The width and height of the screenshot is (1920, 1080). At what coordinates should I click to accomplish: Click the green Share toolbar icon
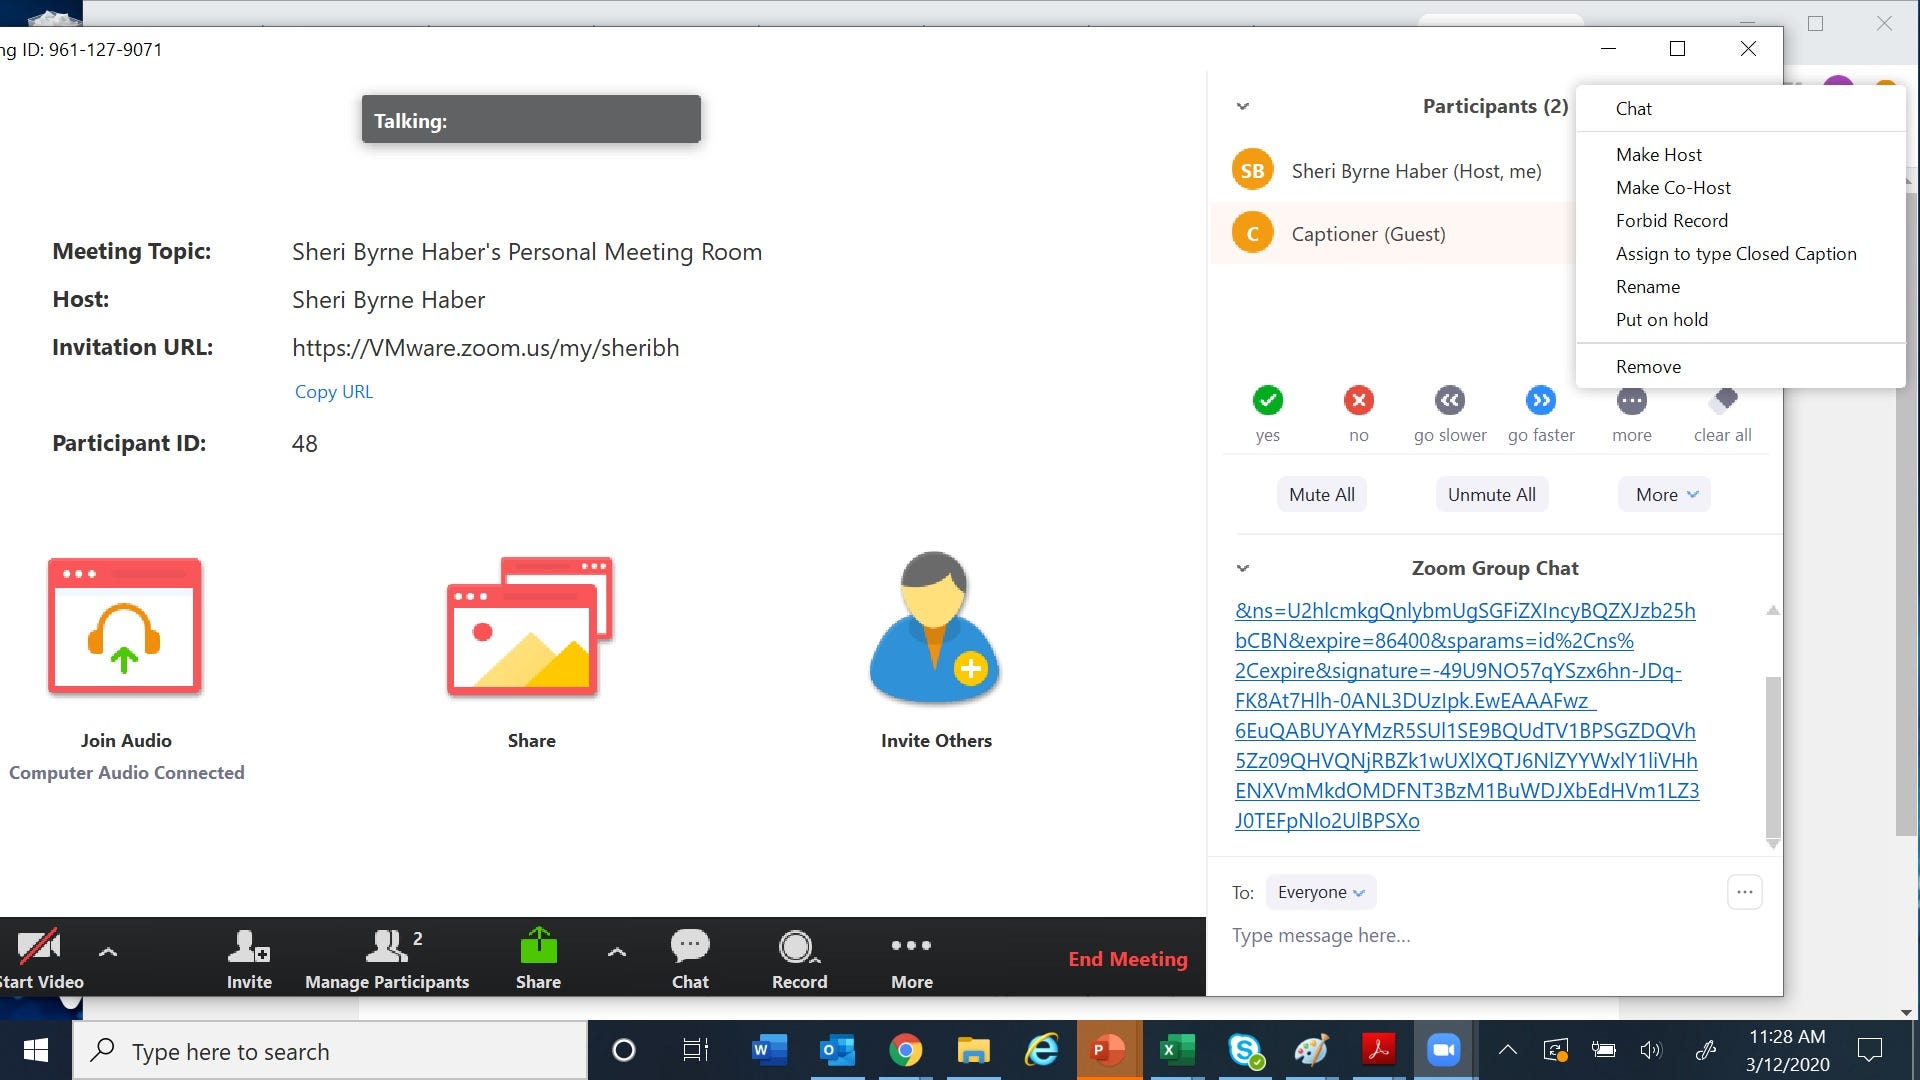tap(538, 945)
